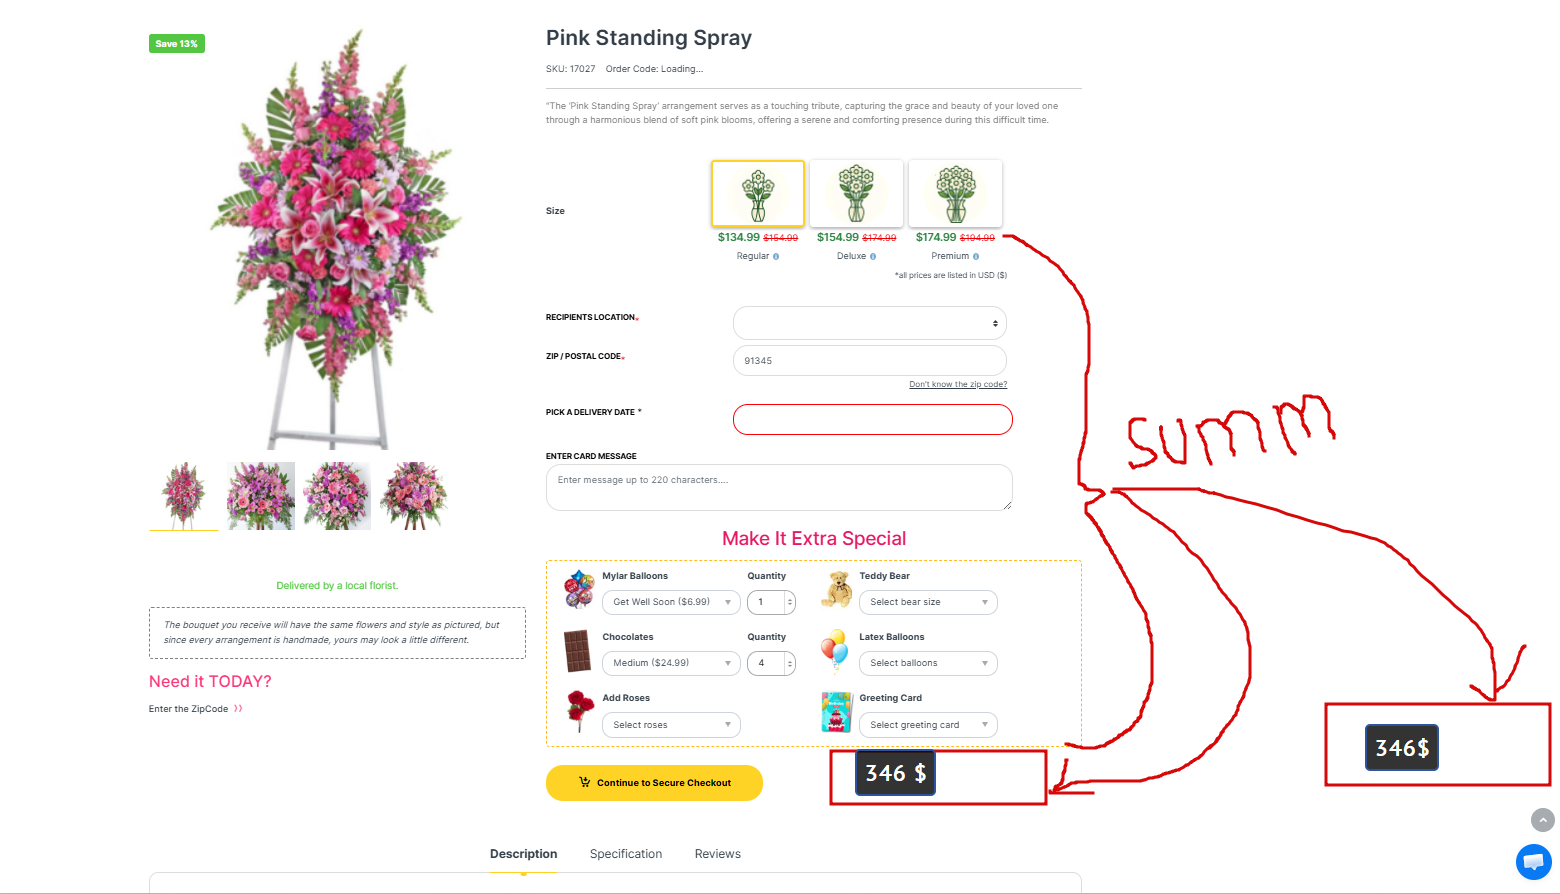Choose the Deluxe size bouquet icon

[856, 194]
